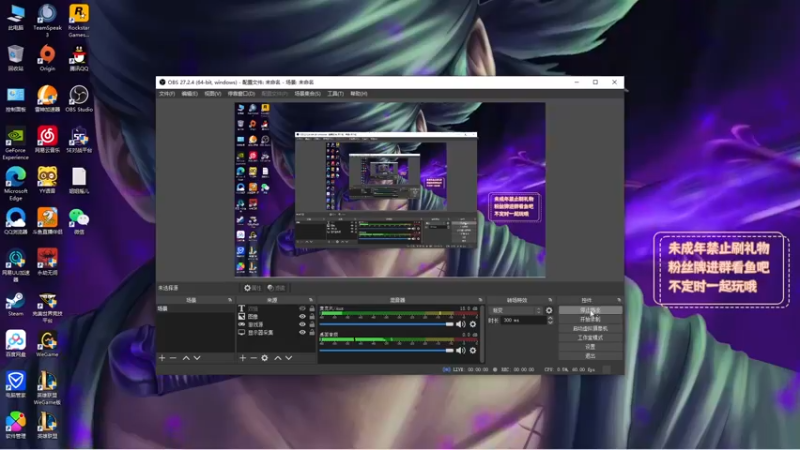Viewport: 800px width, 450px height.
Task: Enable 工作室模式 studio mode
Action: point(590,338)
